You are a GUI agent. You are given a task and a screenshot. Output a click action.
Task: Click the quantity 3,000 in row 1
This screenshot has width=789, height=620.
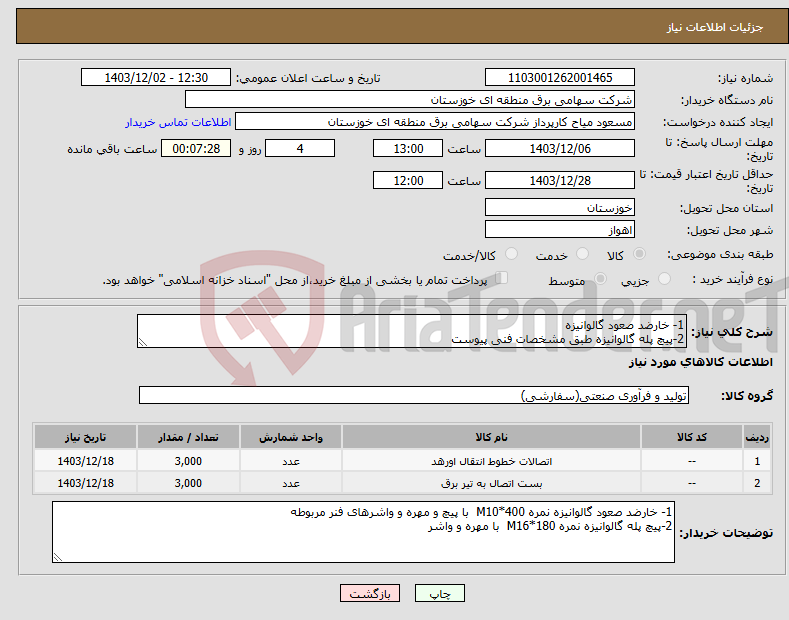pos(188,461)
